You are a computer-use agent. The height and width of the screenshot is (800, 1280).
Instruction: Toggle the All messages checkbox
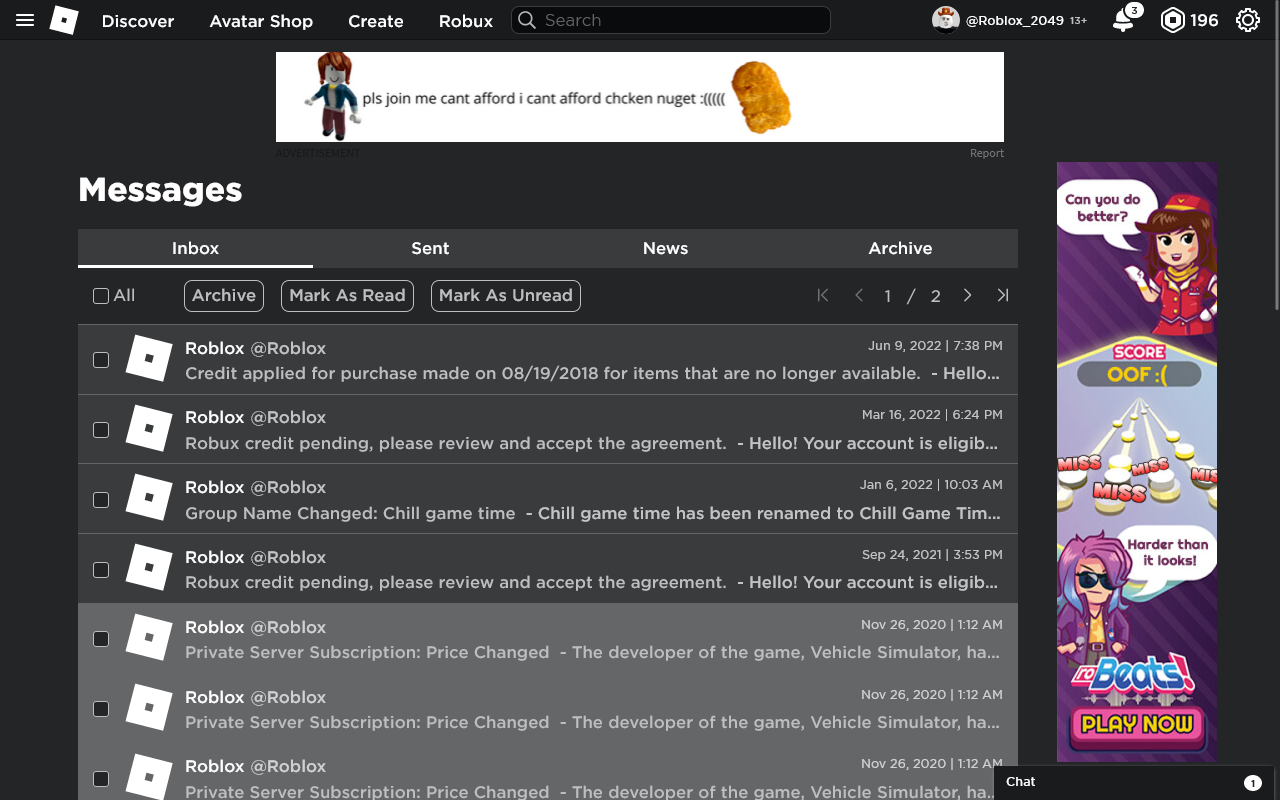[x=101, y=296]
